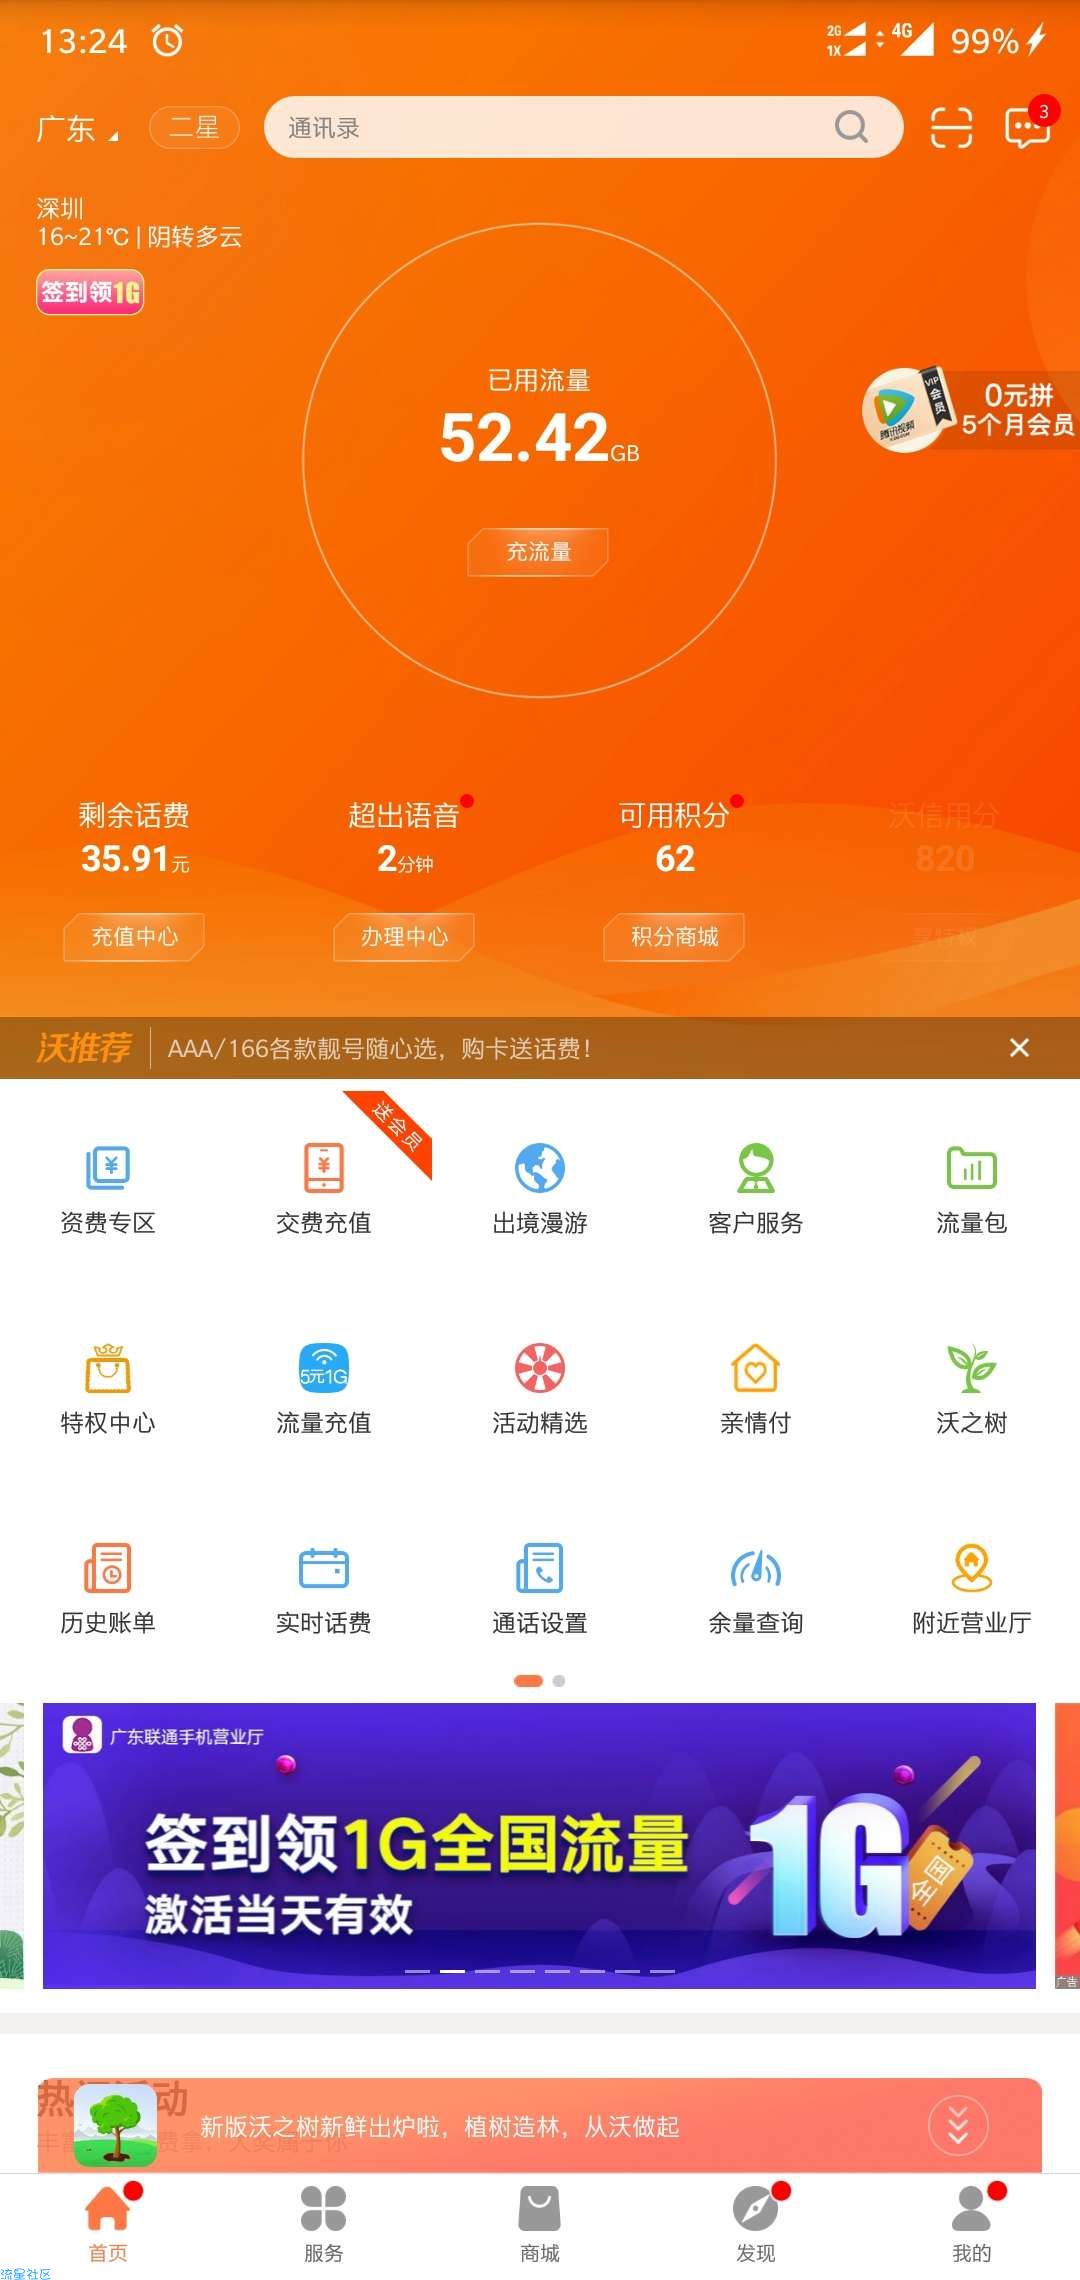The height and width of the screenshot is (2280, 1080).
Task: Tap the 可用积分 62 value
Action: pyautogui.click(x=675, y=859)
